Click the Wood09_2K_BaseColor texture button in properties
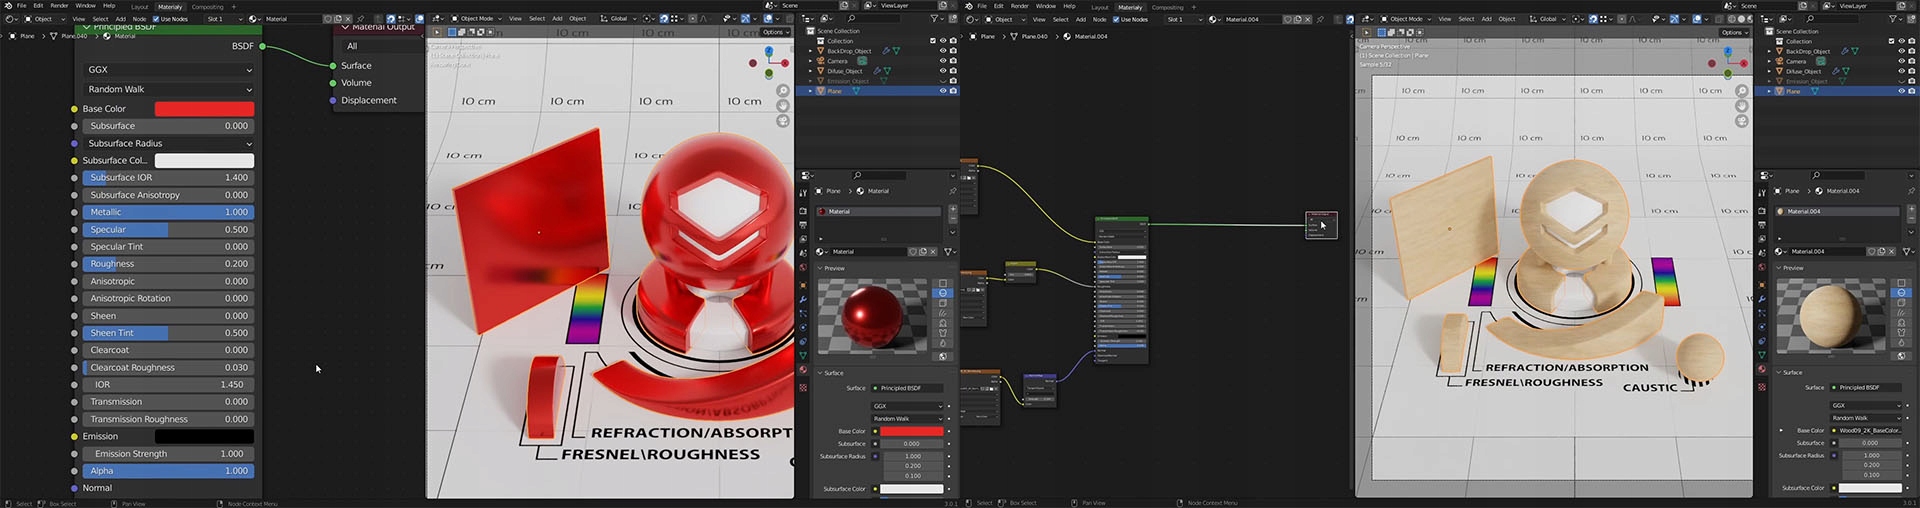The width and height of the screenshot is (1920, 508). pyautogui.click(x=1870, y=431)
